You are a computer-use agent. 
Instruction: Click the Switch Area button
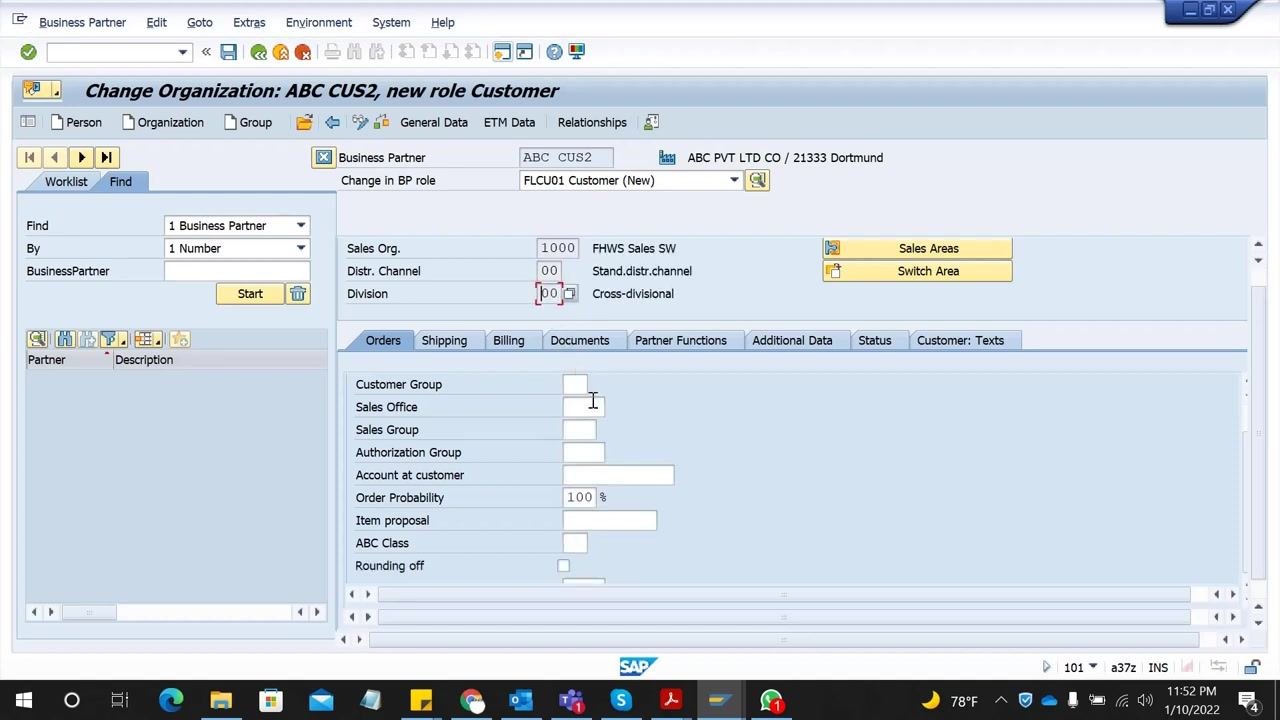[x=917, y=271]
